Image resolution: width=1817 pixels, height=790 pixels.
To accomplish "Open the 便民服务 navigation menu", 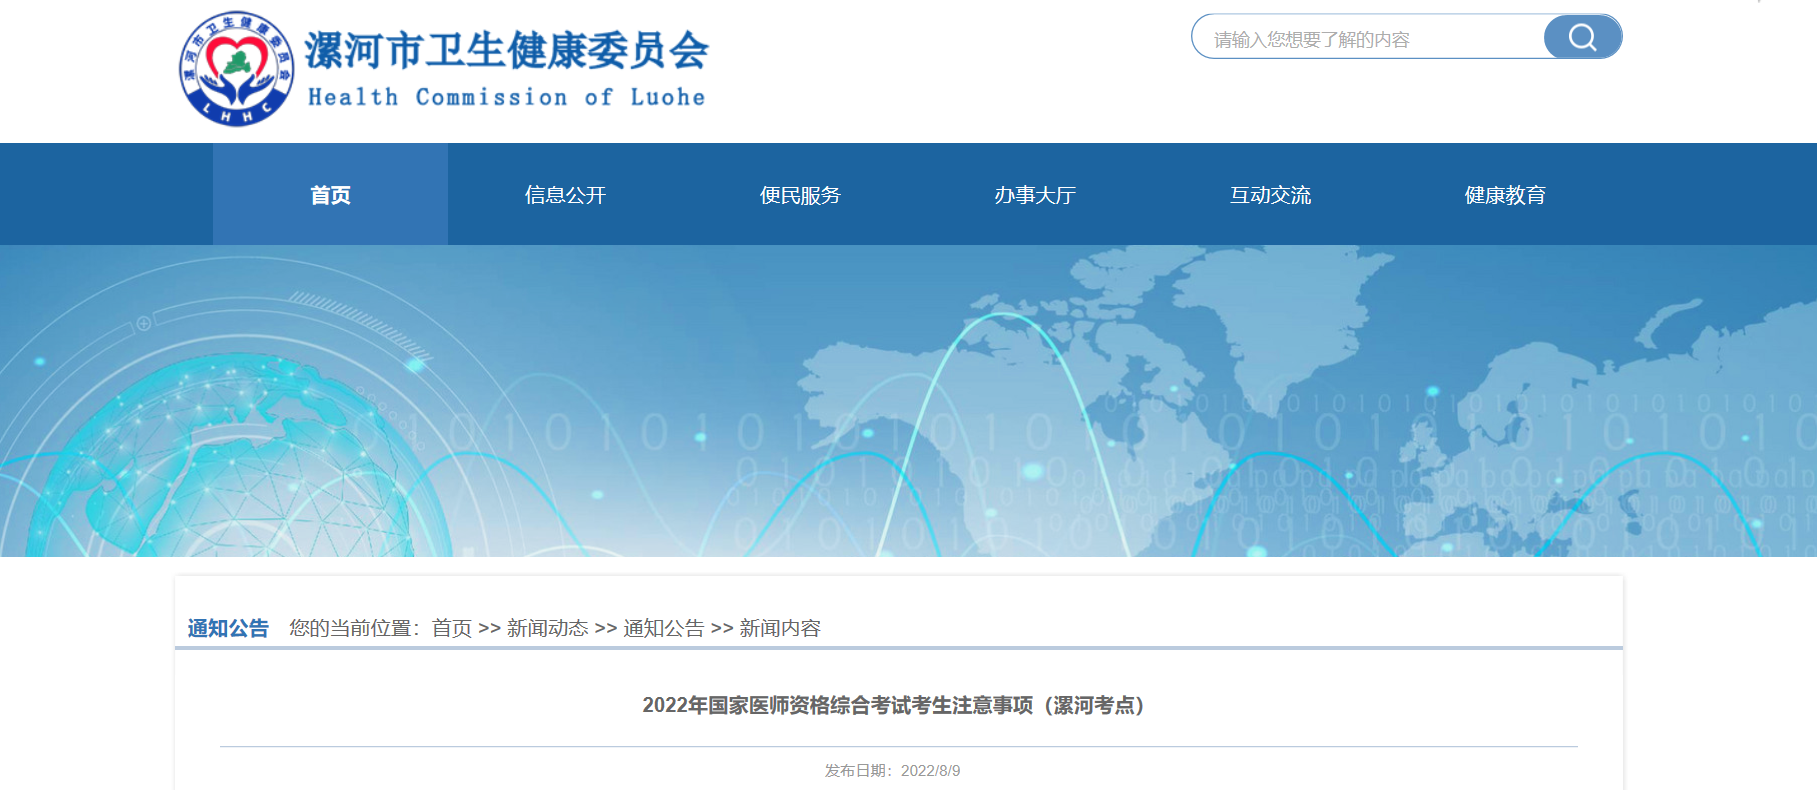I will (x=800, y=194).
